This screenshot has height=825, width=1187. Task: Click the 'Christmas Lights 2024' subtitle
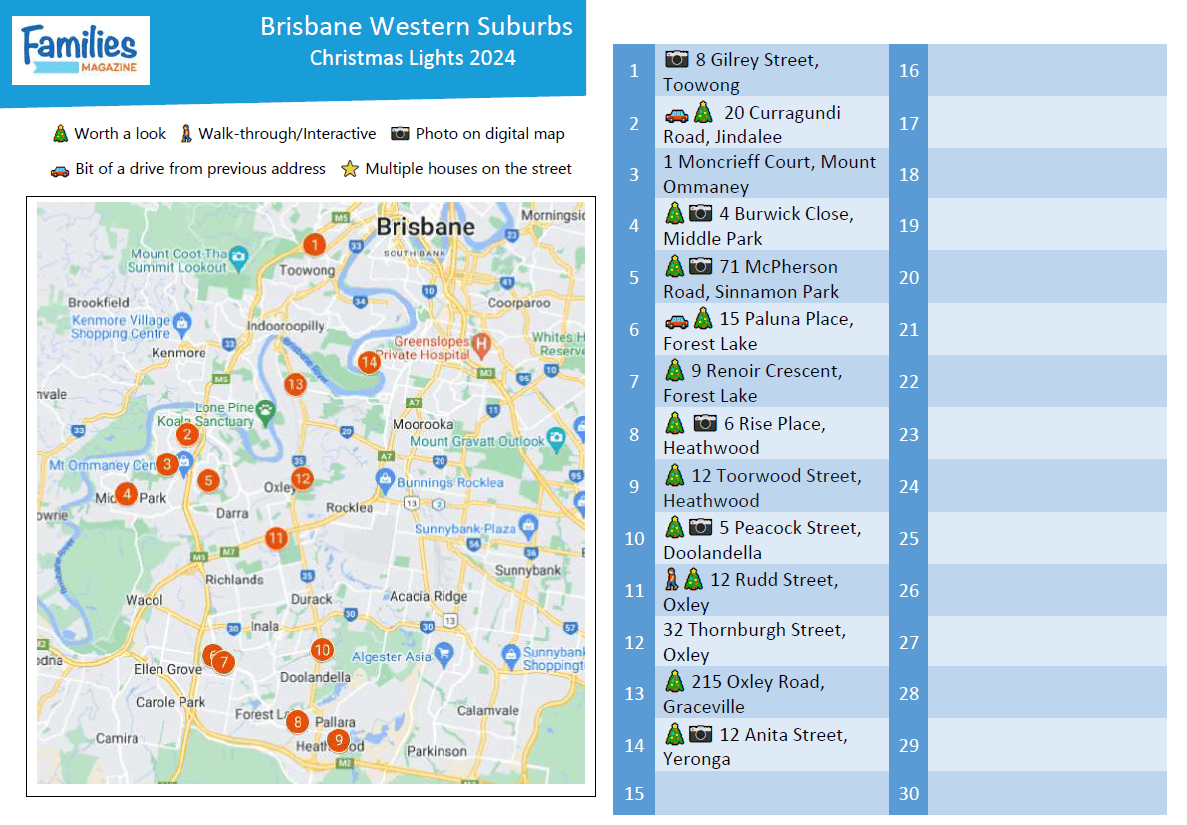click(x=413, y=58)
